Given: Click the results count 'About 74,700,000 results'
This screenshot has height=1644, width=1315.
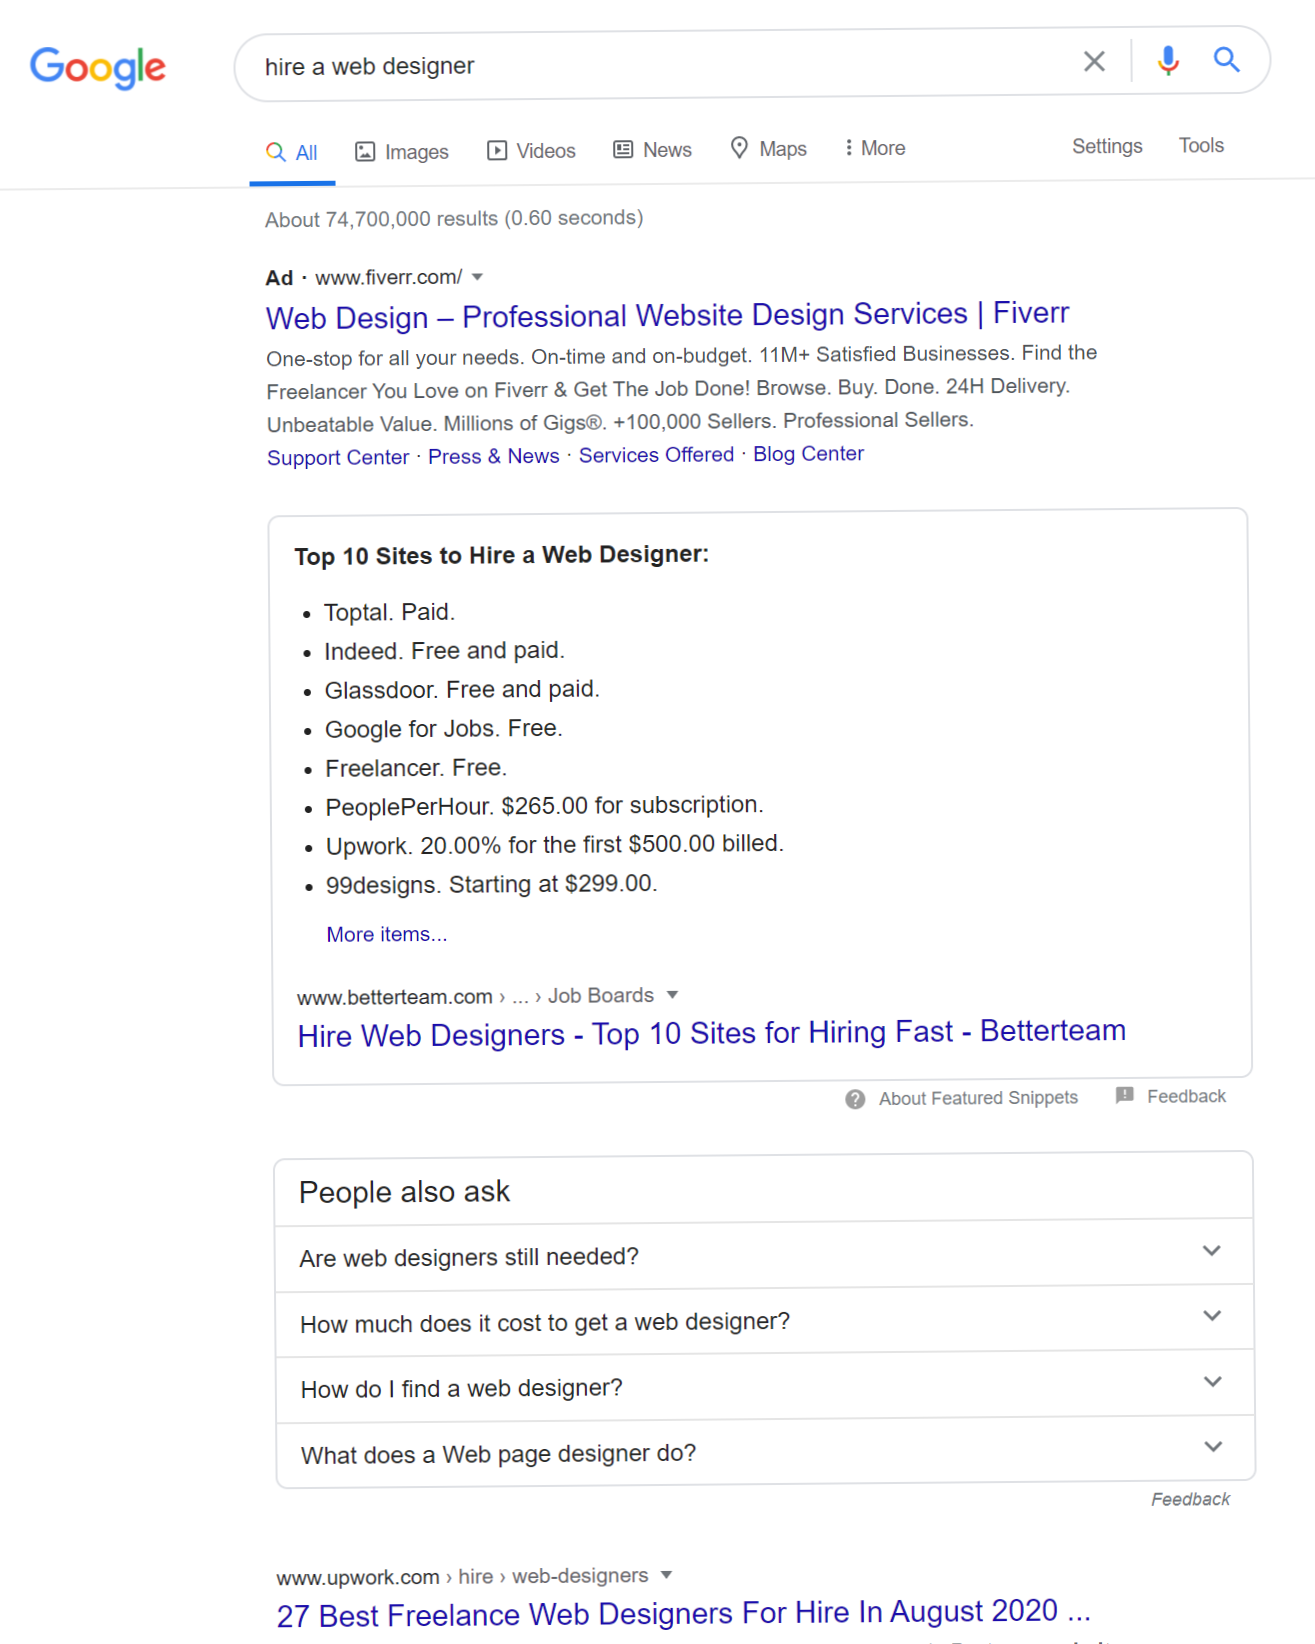Looking at the screenshot, I should click(454, 219).
